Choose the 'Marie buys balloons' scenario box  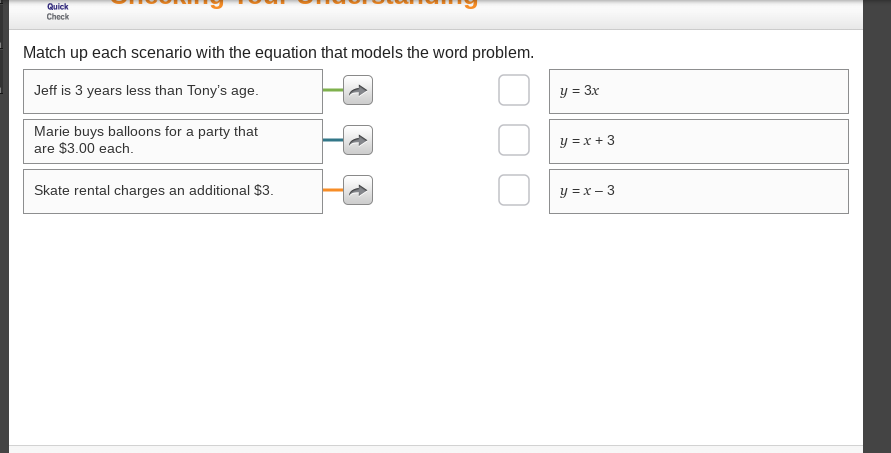click(173, 142)
